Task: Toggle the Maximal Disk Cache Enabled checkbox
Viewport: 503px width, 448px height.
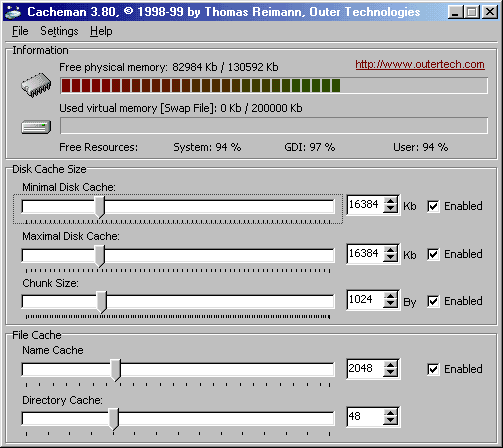Action: click(433, 254)
